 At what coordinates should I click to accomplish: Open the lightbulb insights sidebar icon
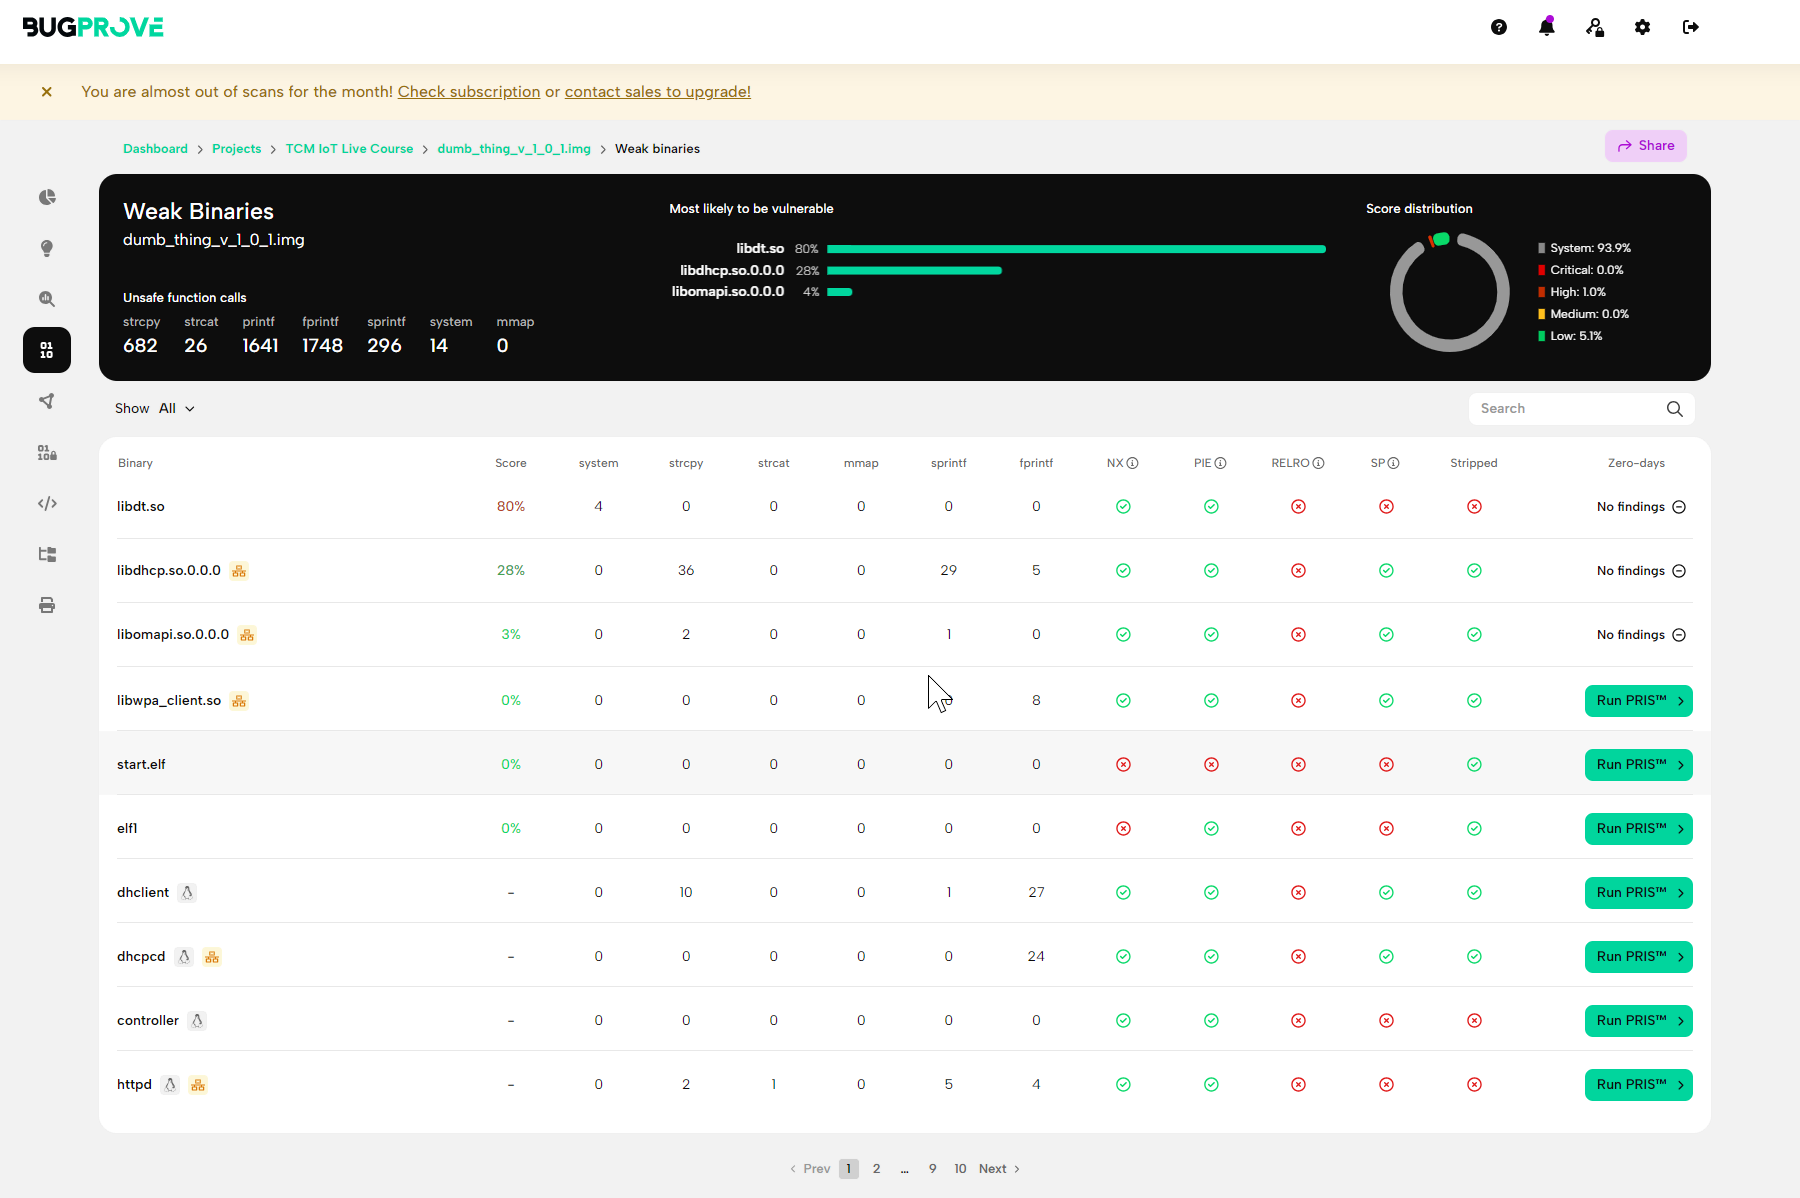46,248
